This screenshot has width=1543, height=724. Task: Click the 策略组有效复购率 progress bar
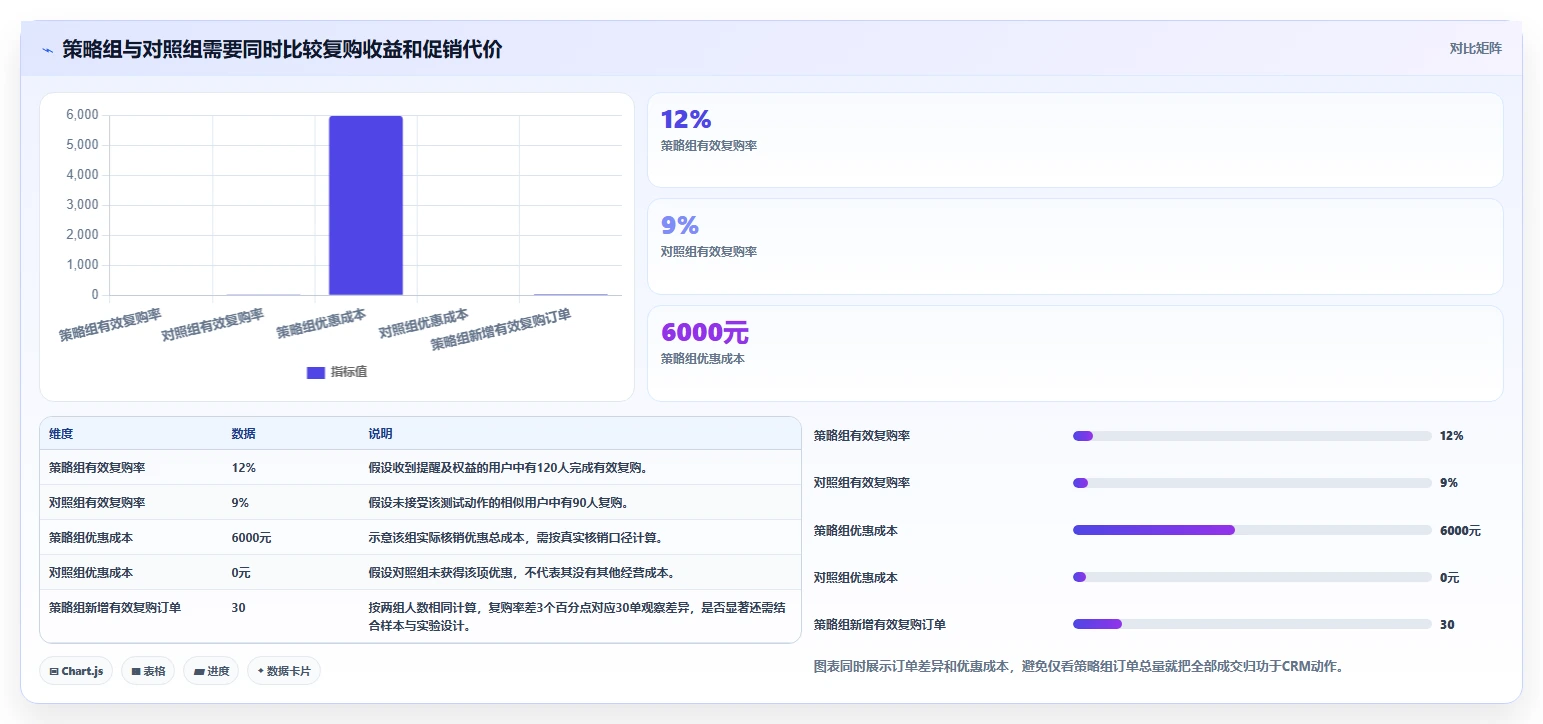point(1252,436)
